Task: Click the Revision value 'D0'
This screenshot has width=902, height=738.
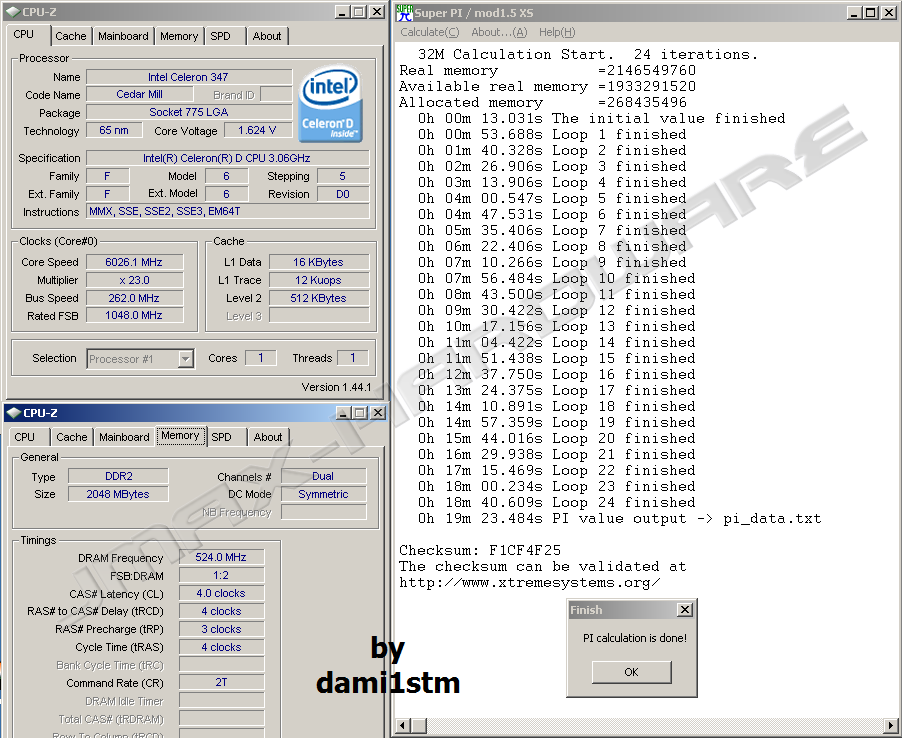Action: 343,194
